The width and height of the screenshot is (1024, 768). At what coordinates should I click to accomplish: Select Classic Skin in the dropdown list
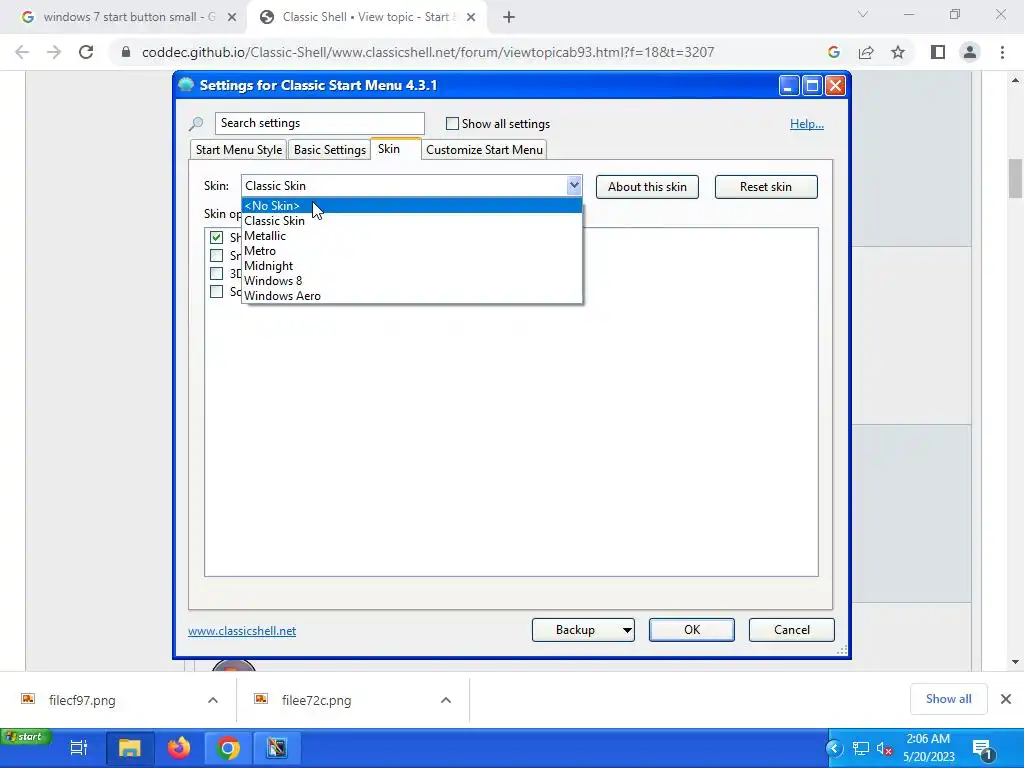pos(411,221)
